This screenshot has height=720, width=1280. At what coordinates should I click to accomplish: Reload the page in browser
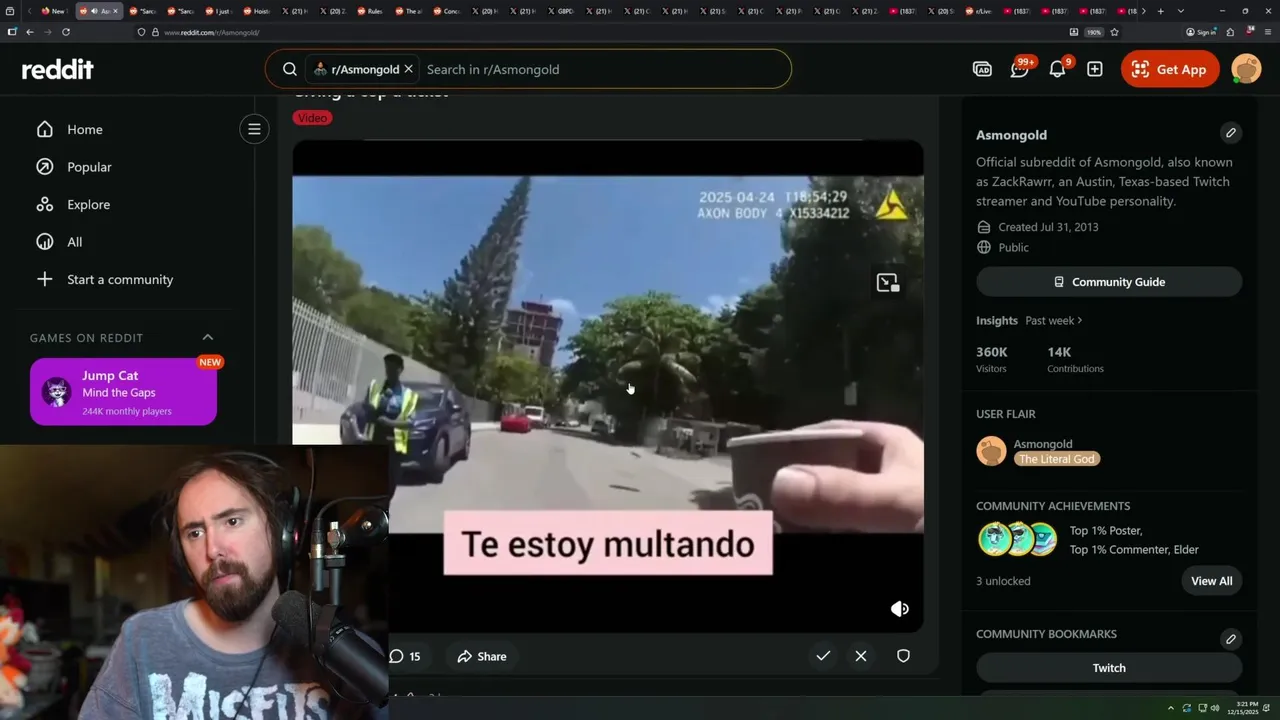(x=66, y=32)
